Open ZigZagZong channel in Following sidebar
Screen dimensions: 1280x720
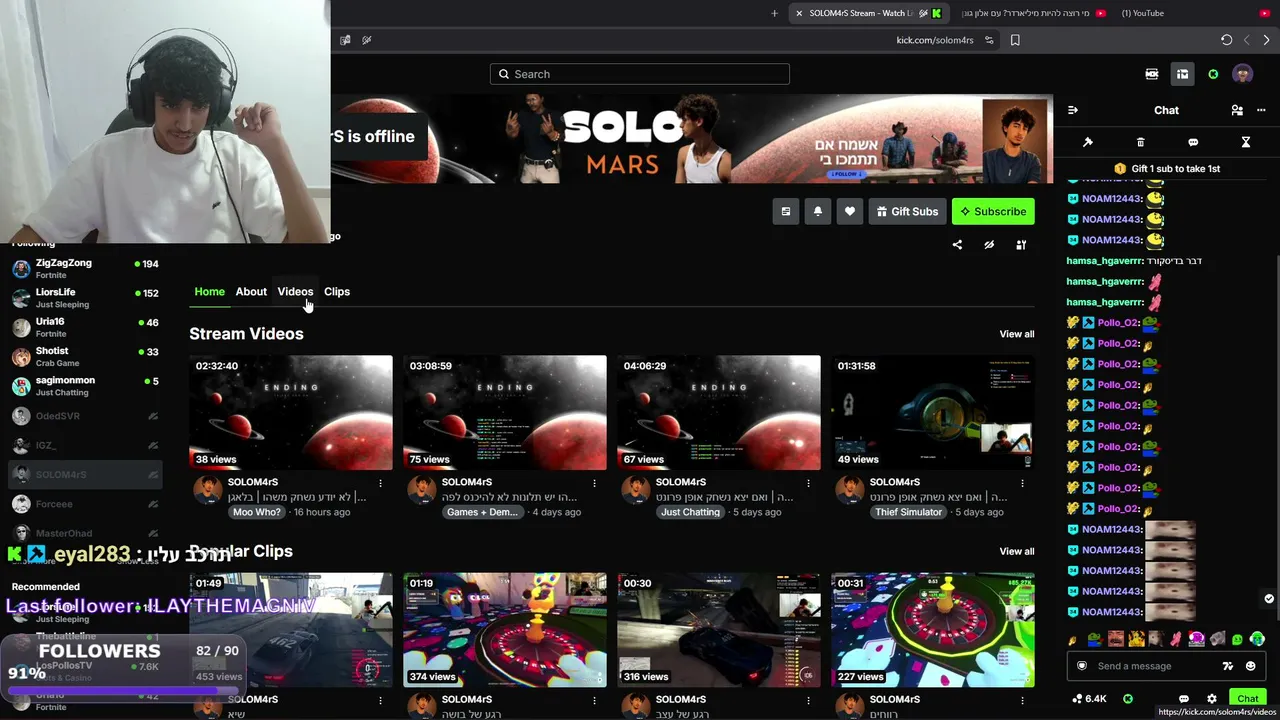[x=85, y=268]
